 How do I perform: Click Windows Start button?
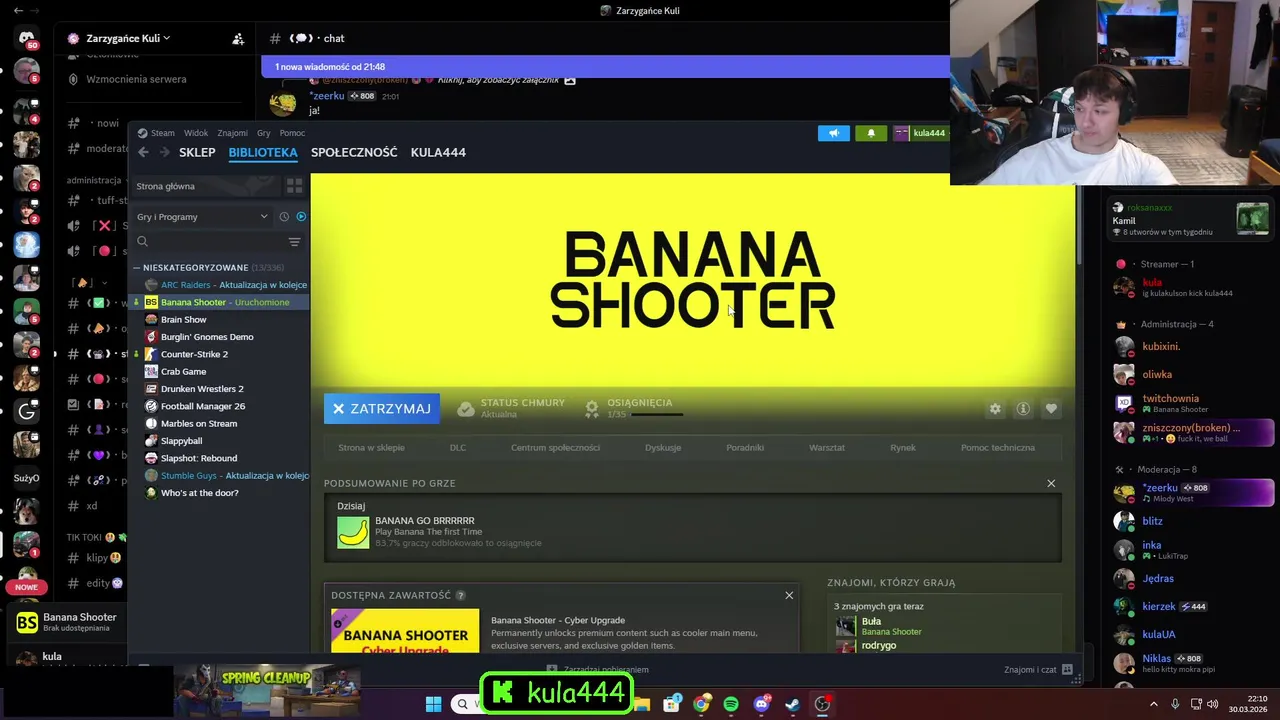click(x=433, y=704)
